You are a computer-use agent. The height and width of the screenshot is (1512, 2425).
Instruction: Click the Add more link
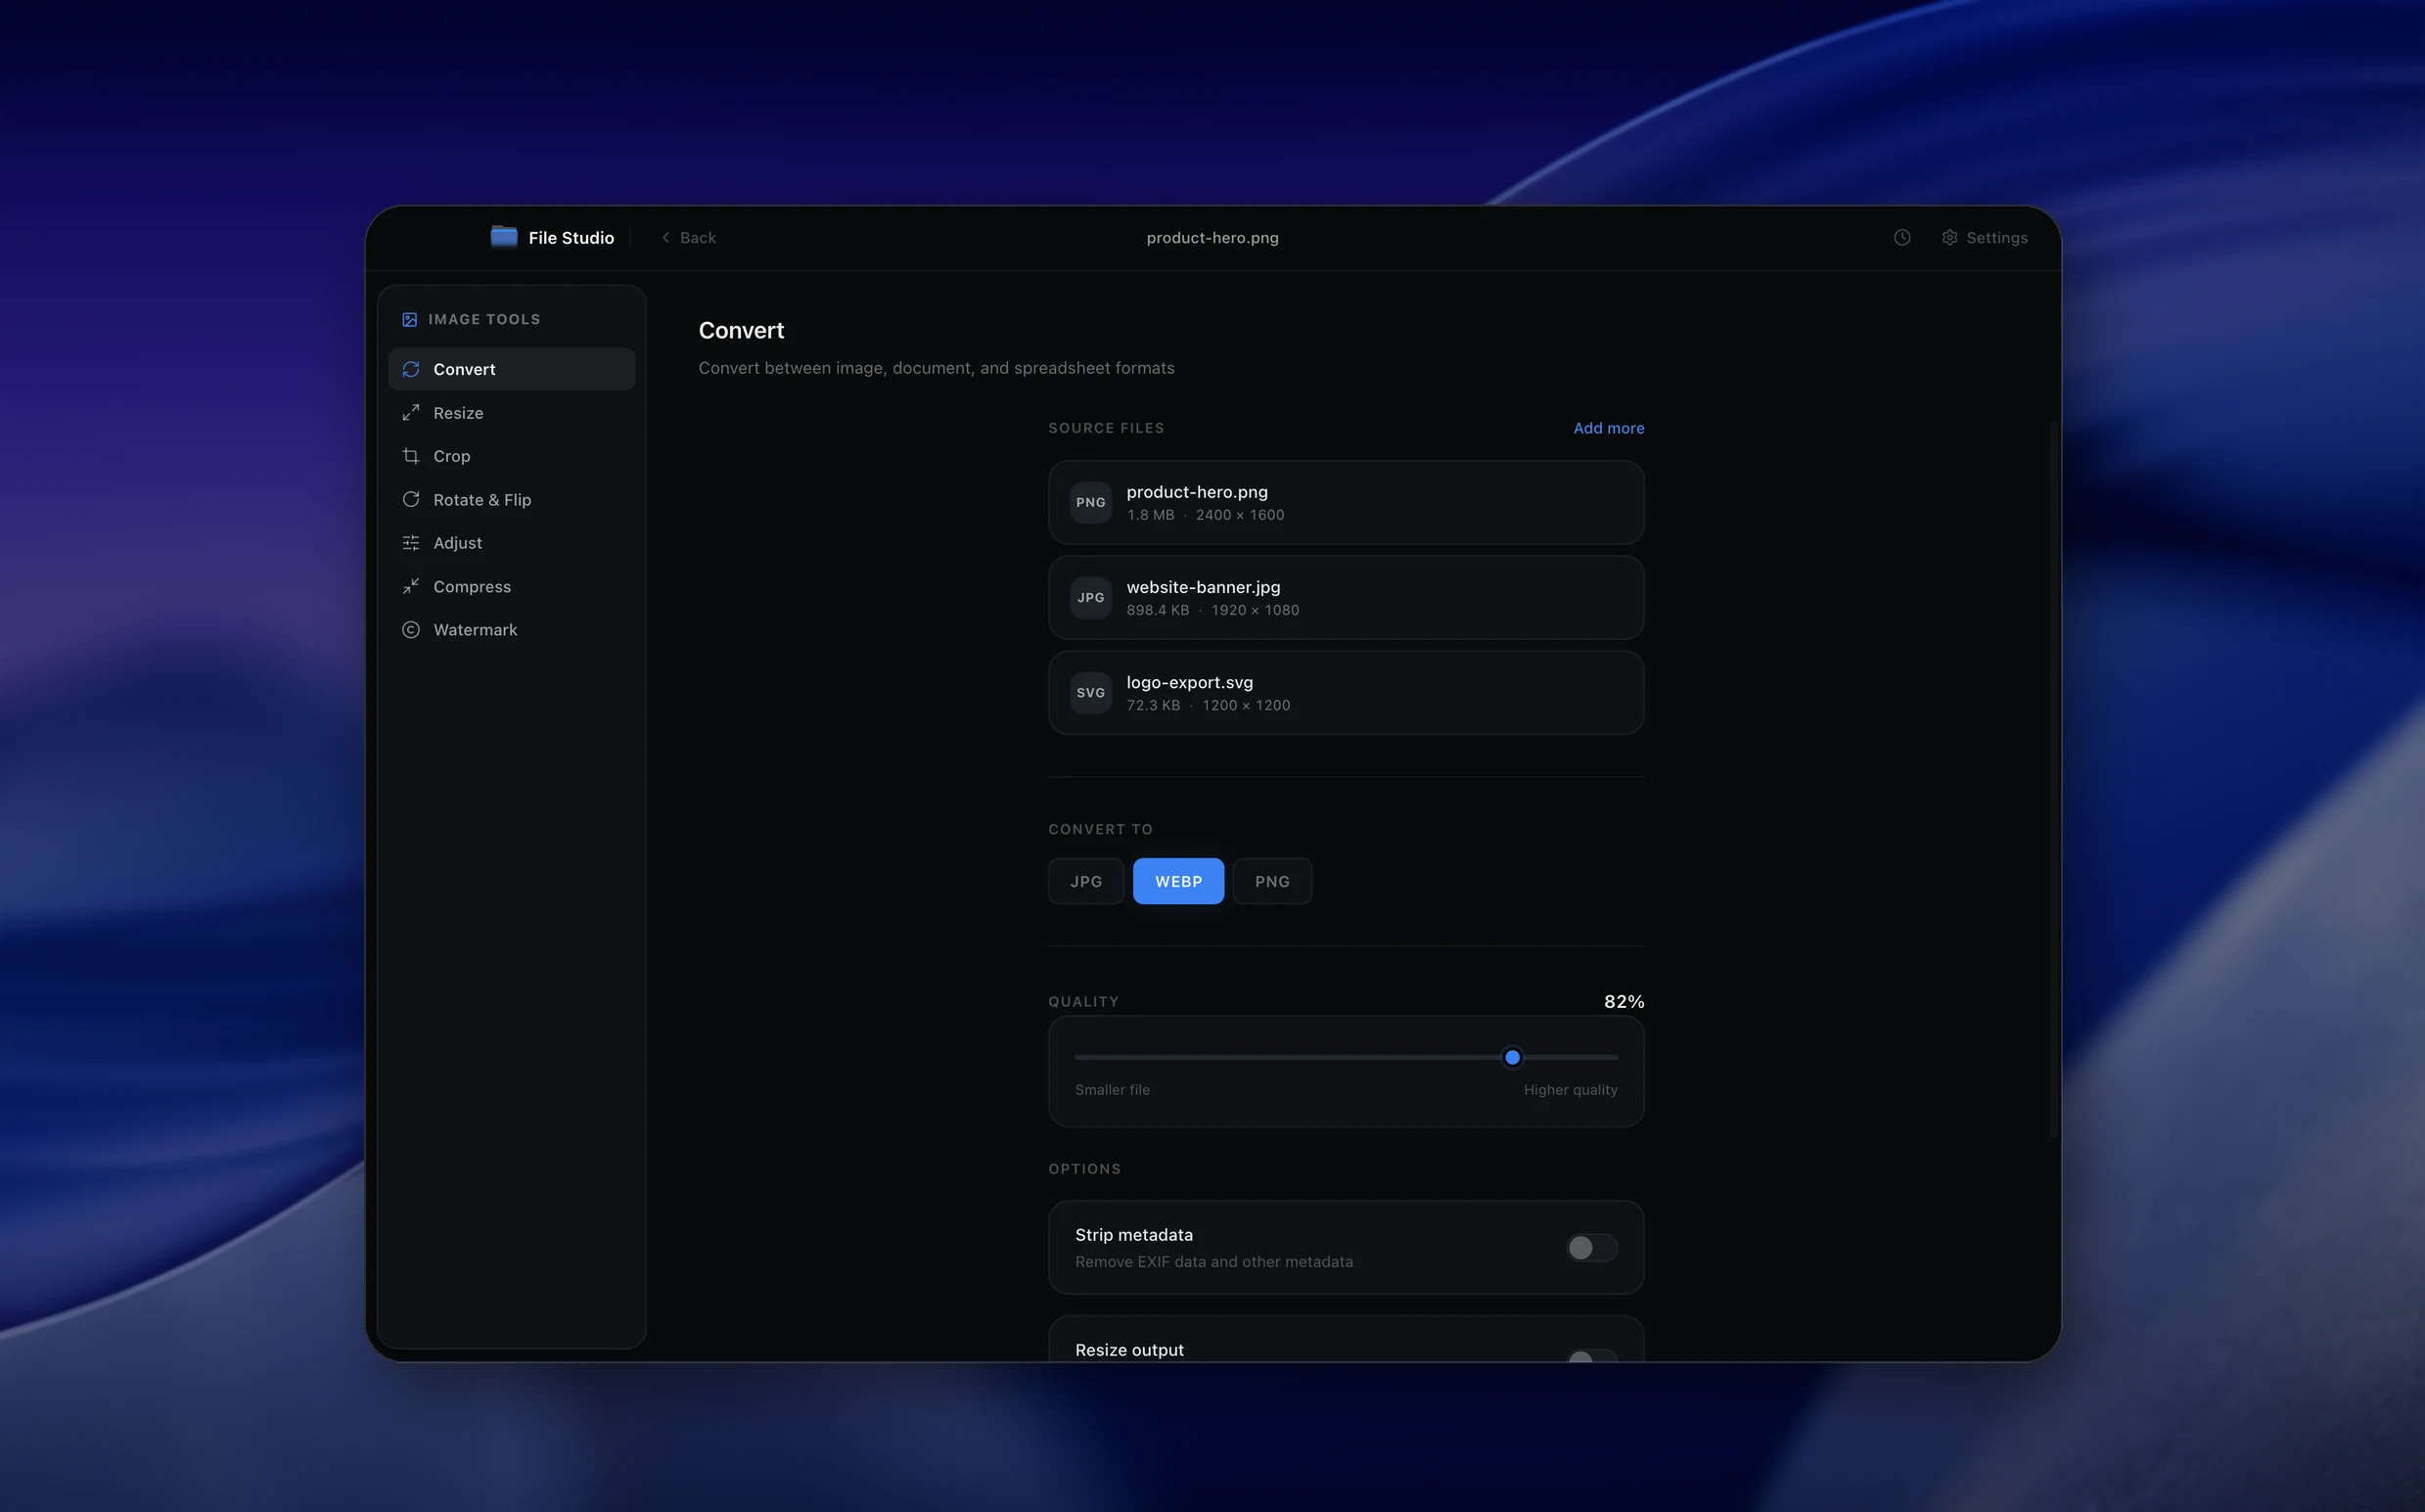[x=1608, y=428]
